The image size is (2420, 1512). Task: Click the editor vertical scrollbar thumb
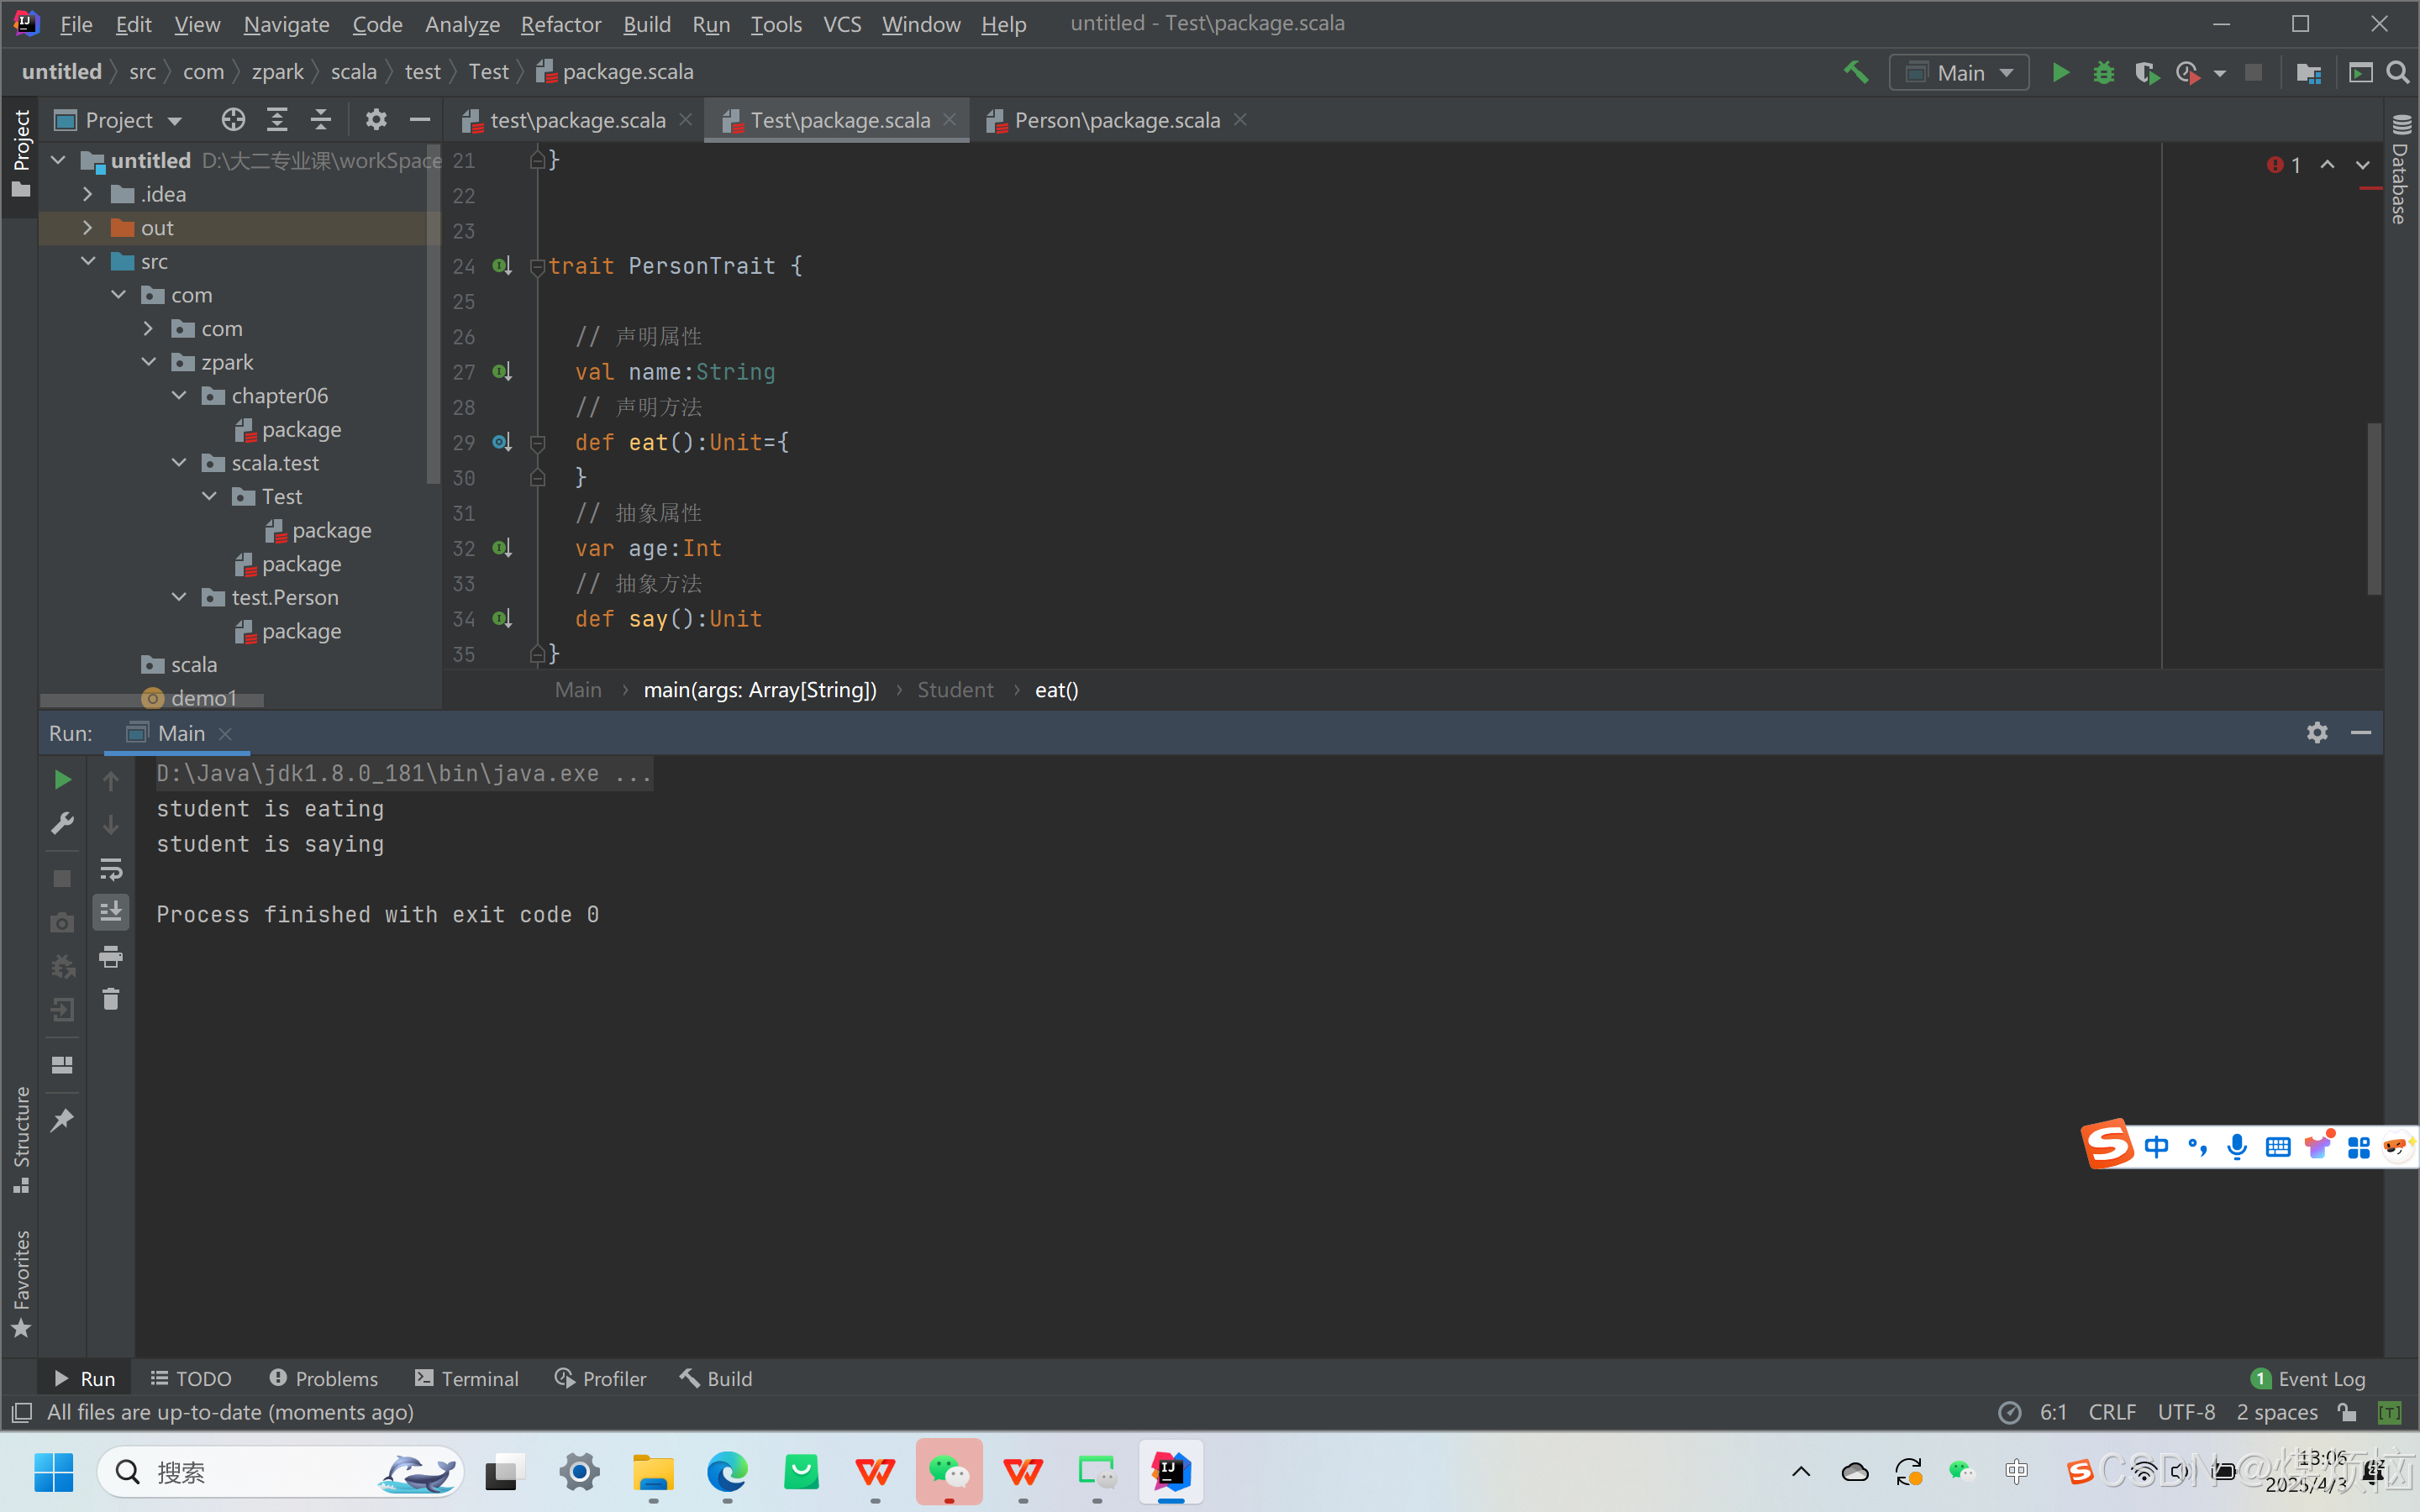(x=2373, y=508)
